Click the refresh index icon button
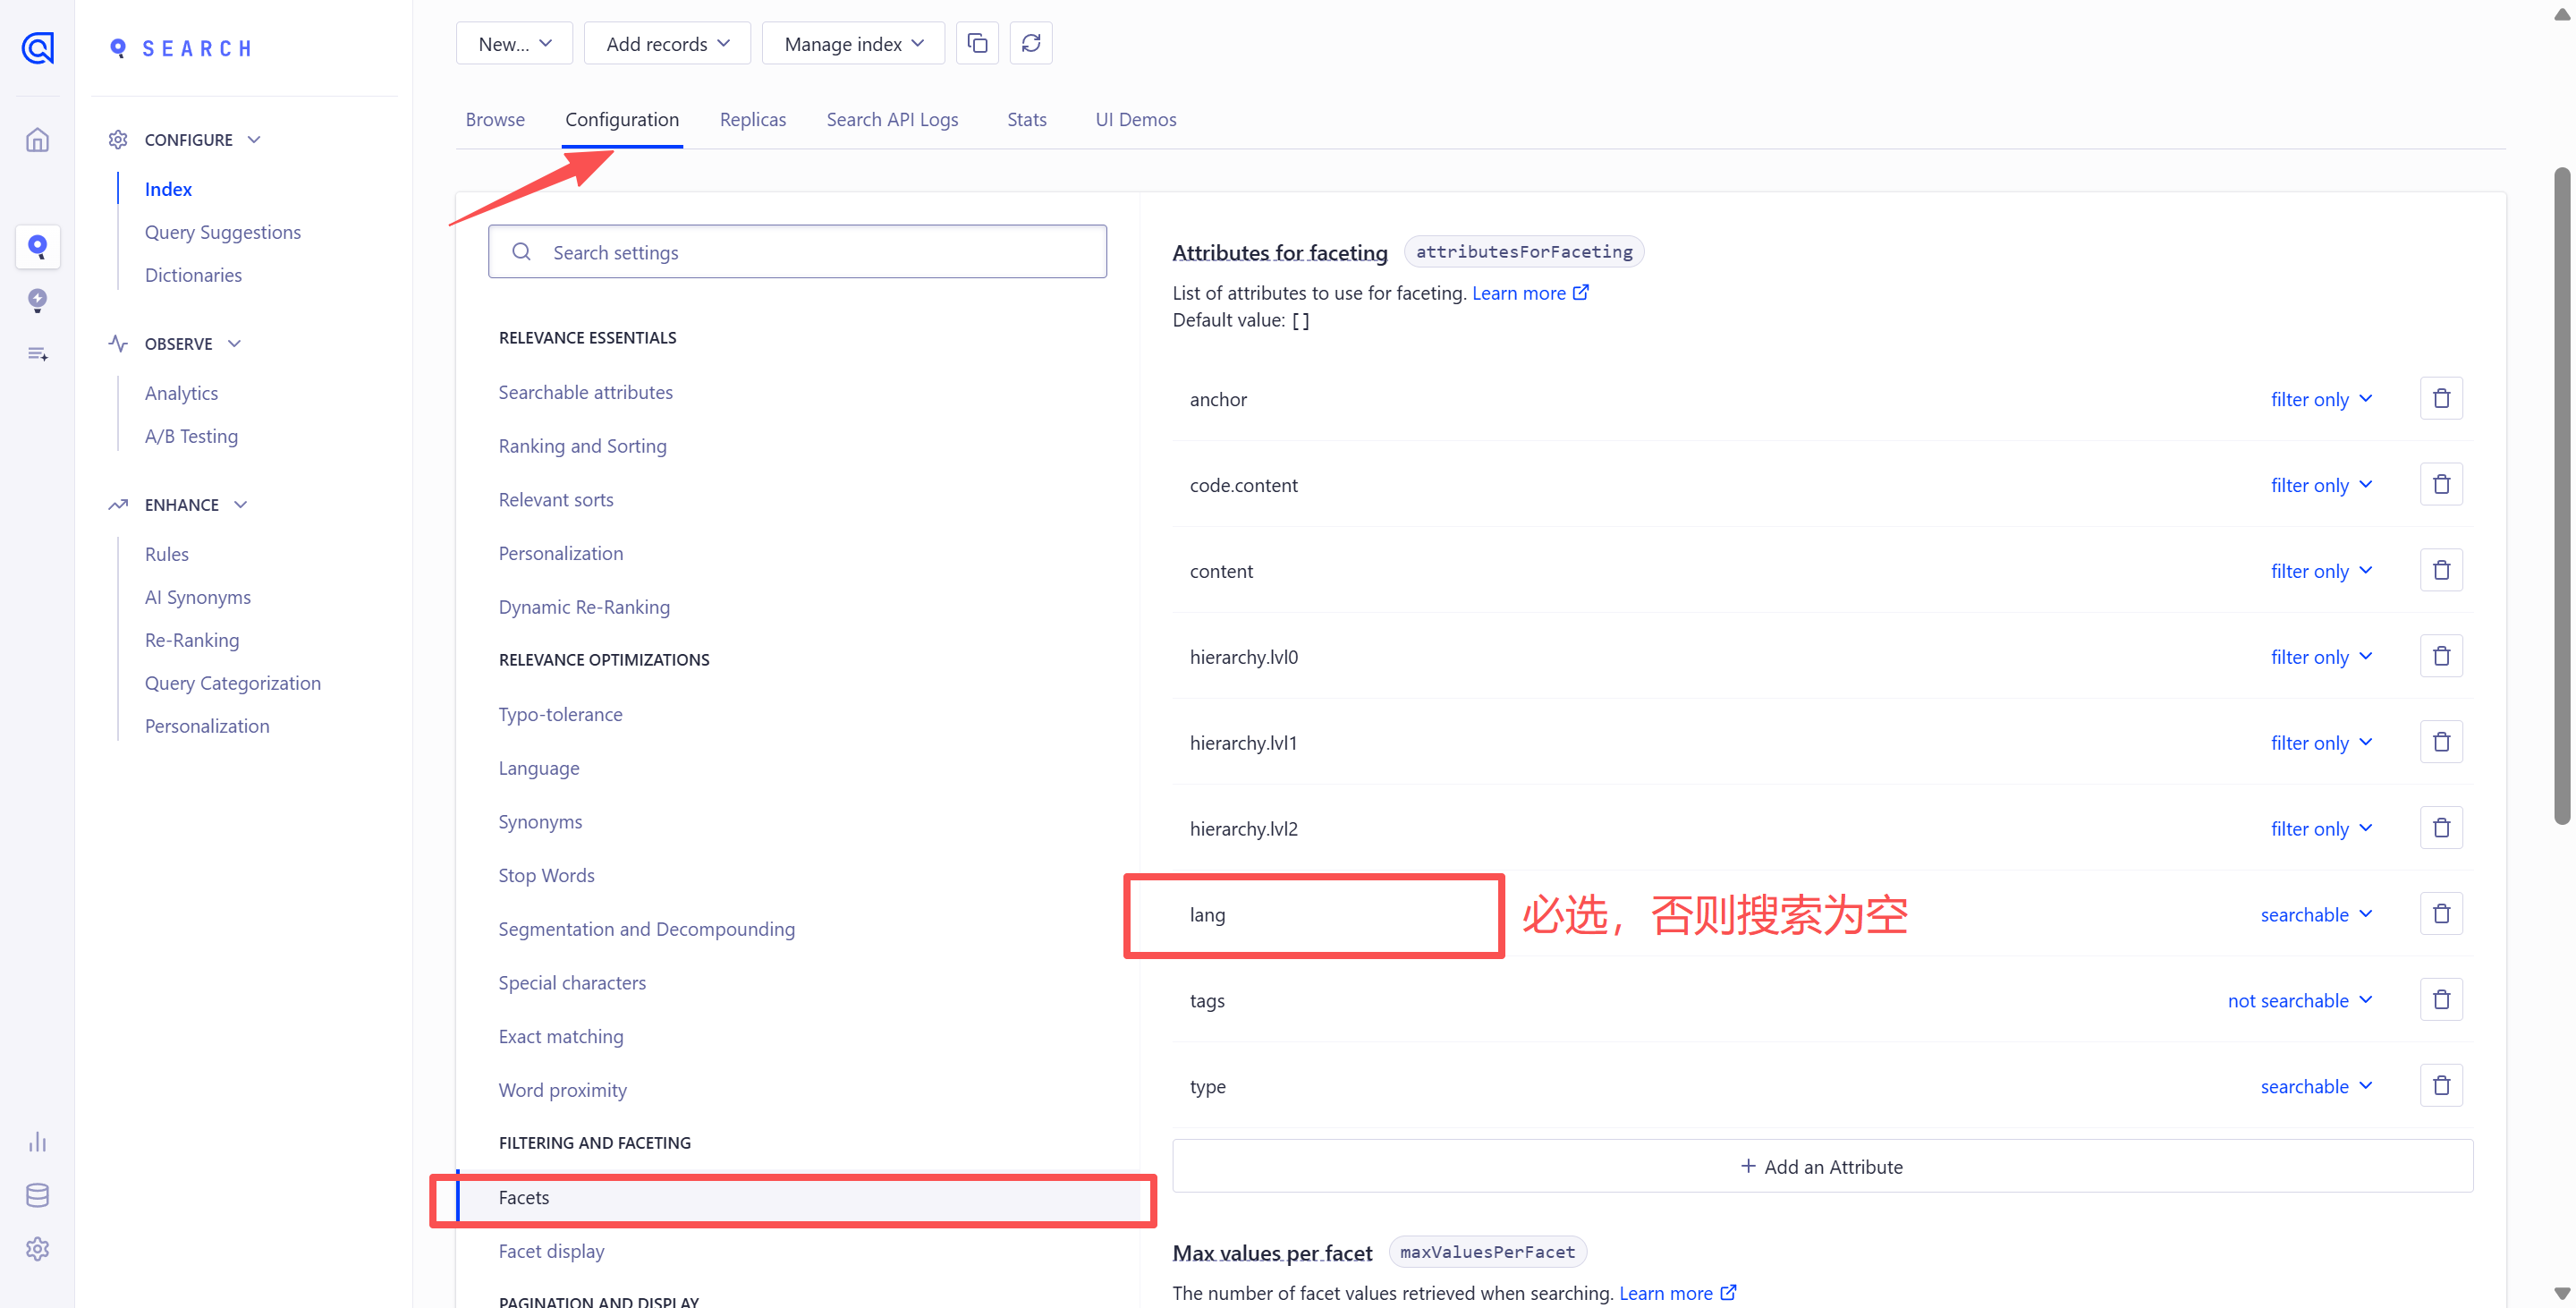 pyautogui.click(x=1030, y=43)
